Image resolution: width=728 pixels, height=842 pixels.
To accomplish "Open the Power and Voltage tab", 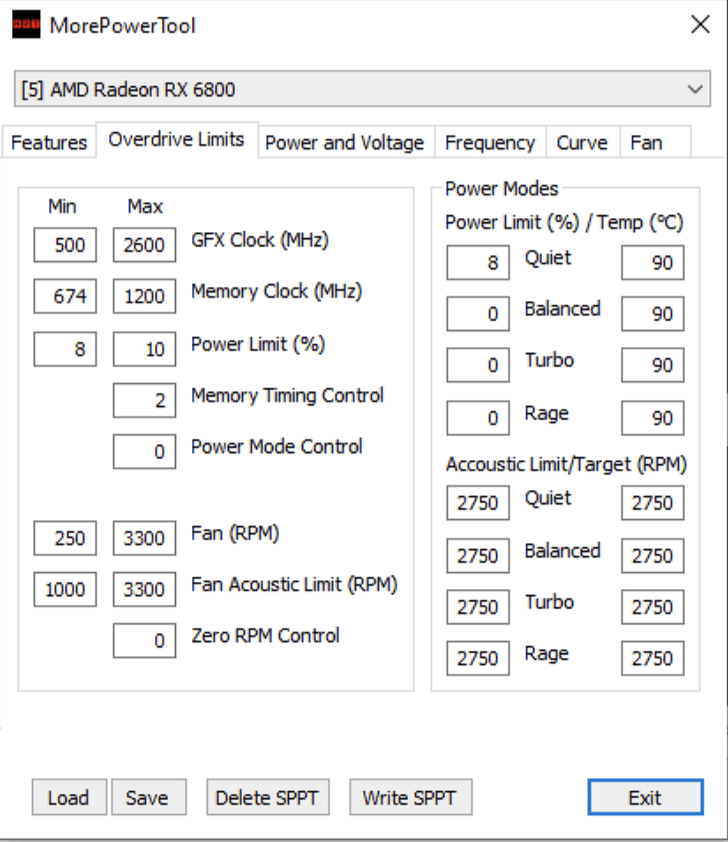I will click(x=345, y=143).
